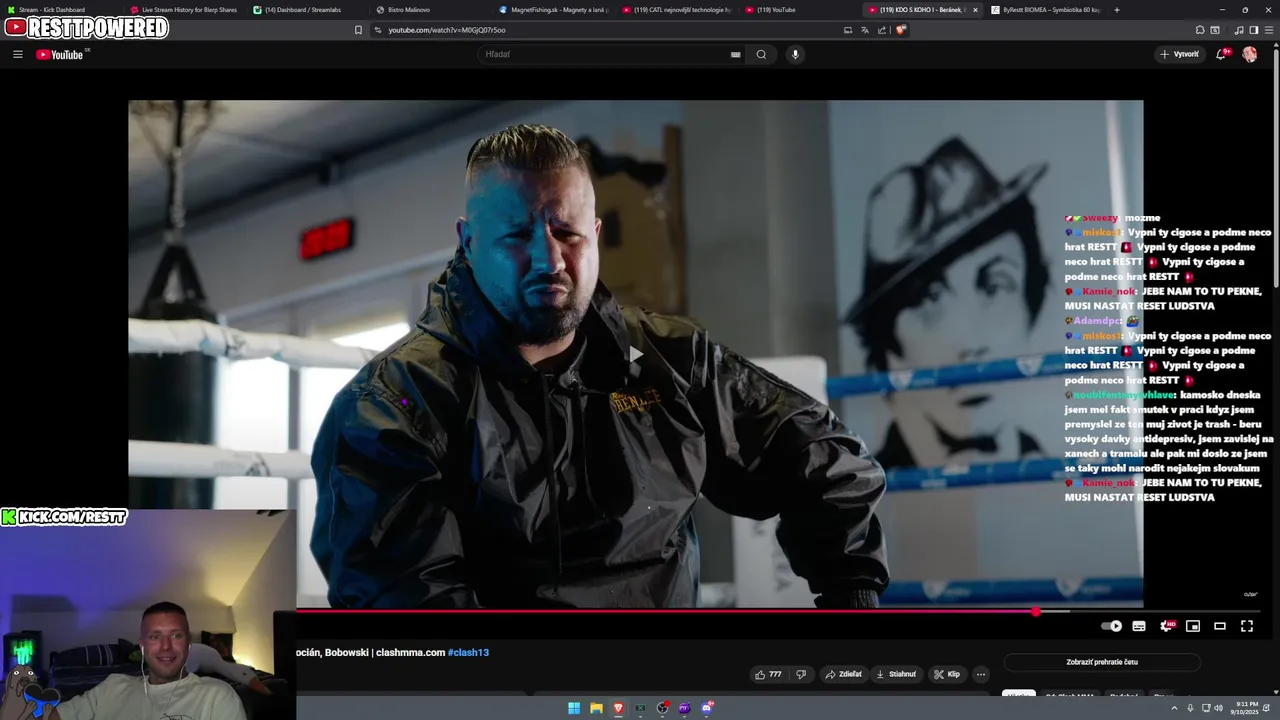The image size is (1280, 720).
Task: Switch to Live Stream History for Blerp tab
Action: pyautogui.click(x=185, y=9)
